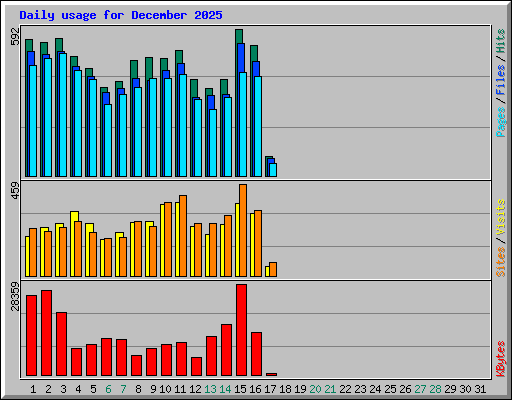Click the day 3 red KBytes bar

61,344
